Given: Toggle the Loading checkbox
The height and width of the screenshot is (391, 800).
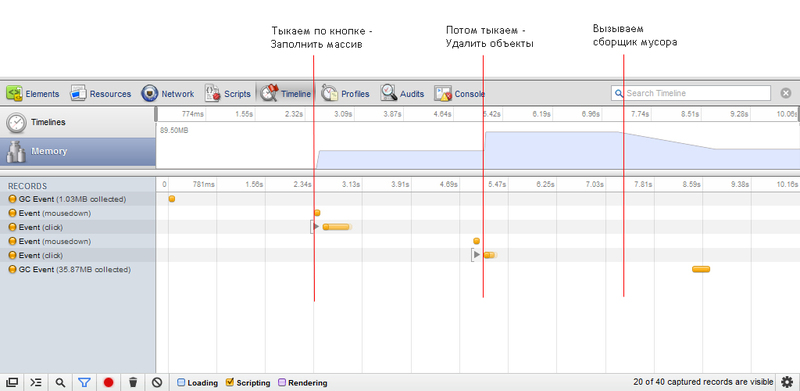Looking at the screenshot, I should [181, 382].
